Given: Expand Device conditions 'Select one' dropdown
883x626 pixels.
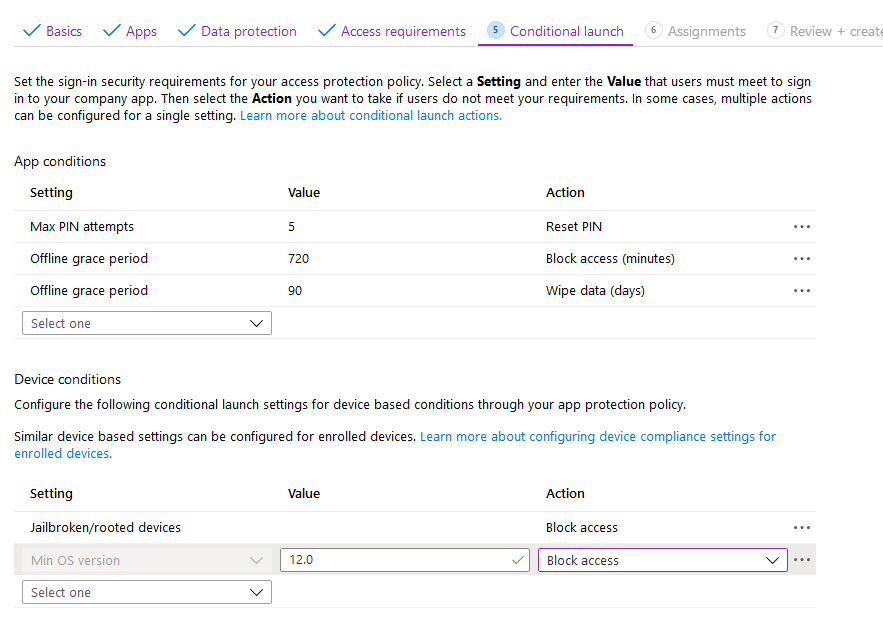Looking at the screenshot, I should 146,593.
